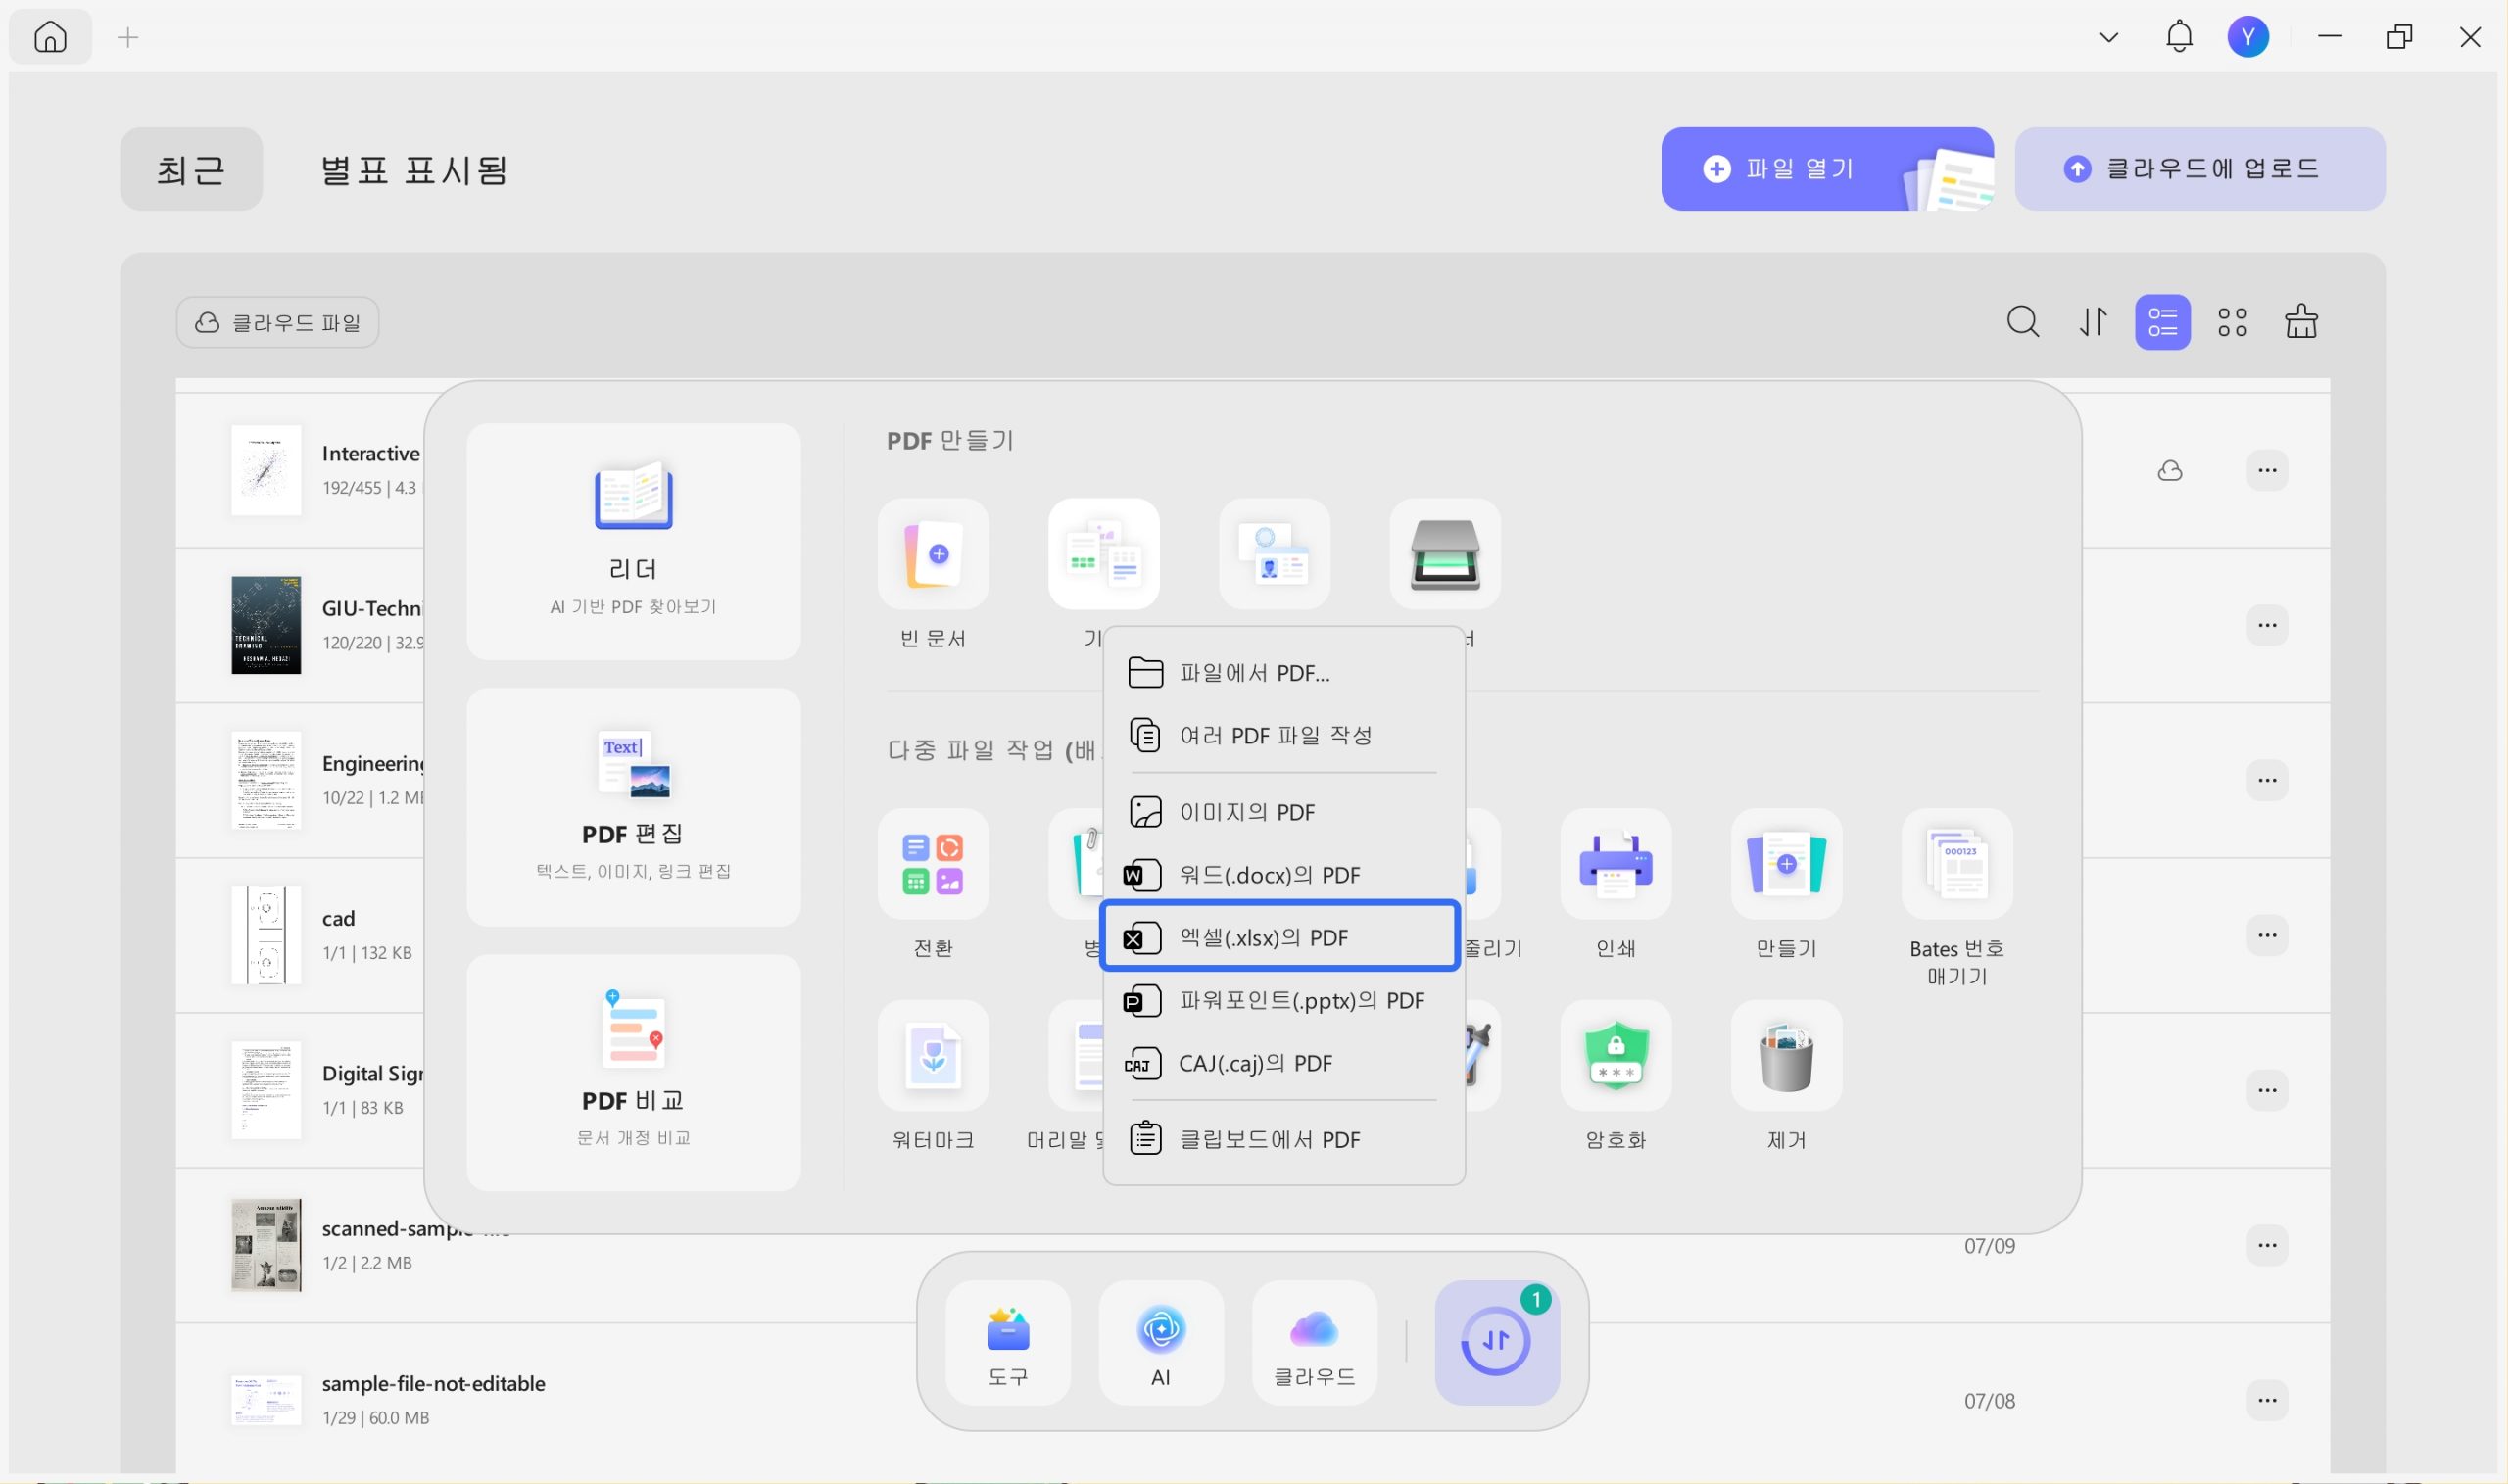
Task: Open the sort order icon
Action: (x=2093, y=322)
